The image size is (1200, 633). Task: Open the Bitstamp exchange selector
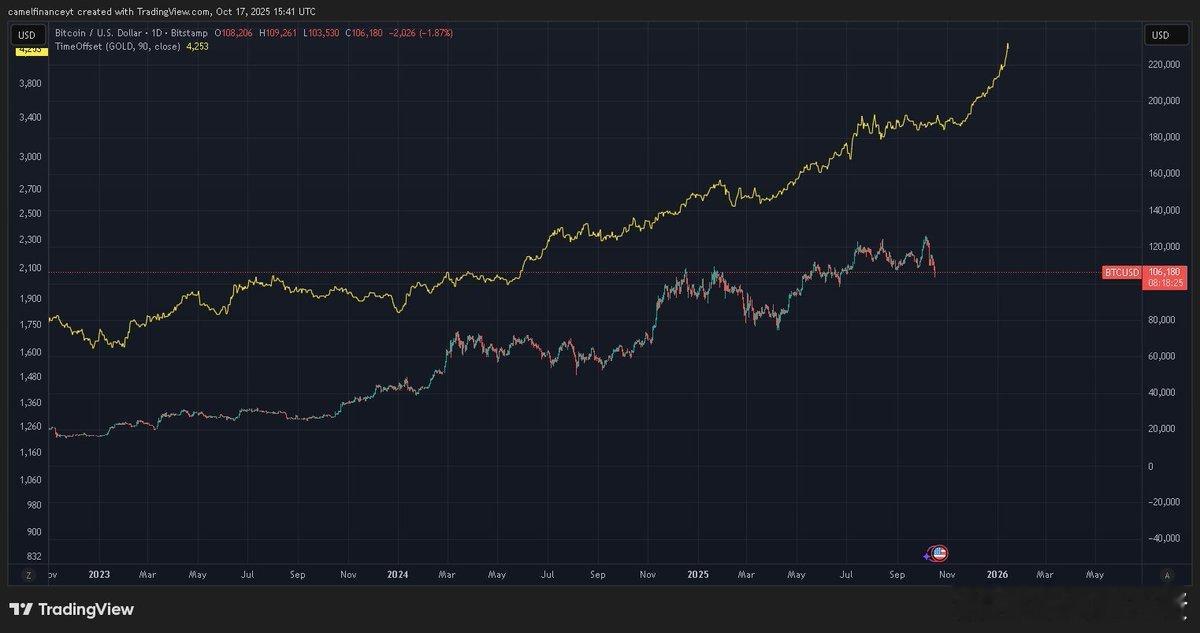click(x=190, y=32)
